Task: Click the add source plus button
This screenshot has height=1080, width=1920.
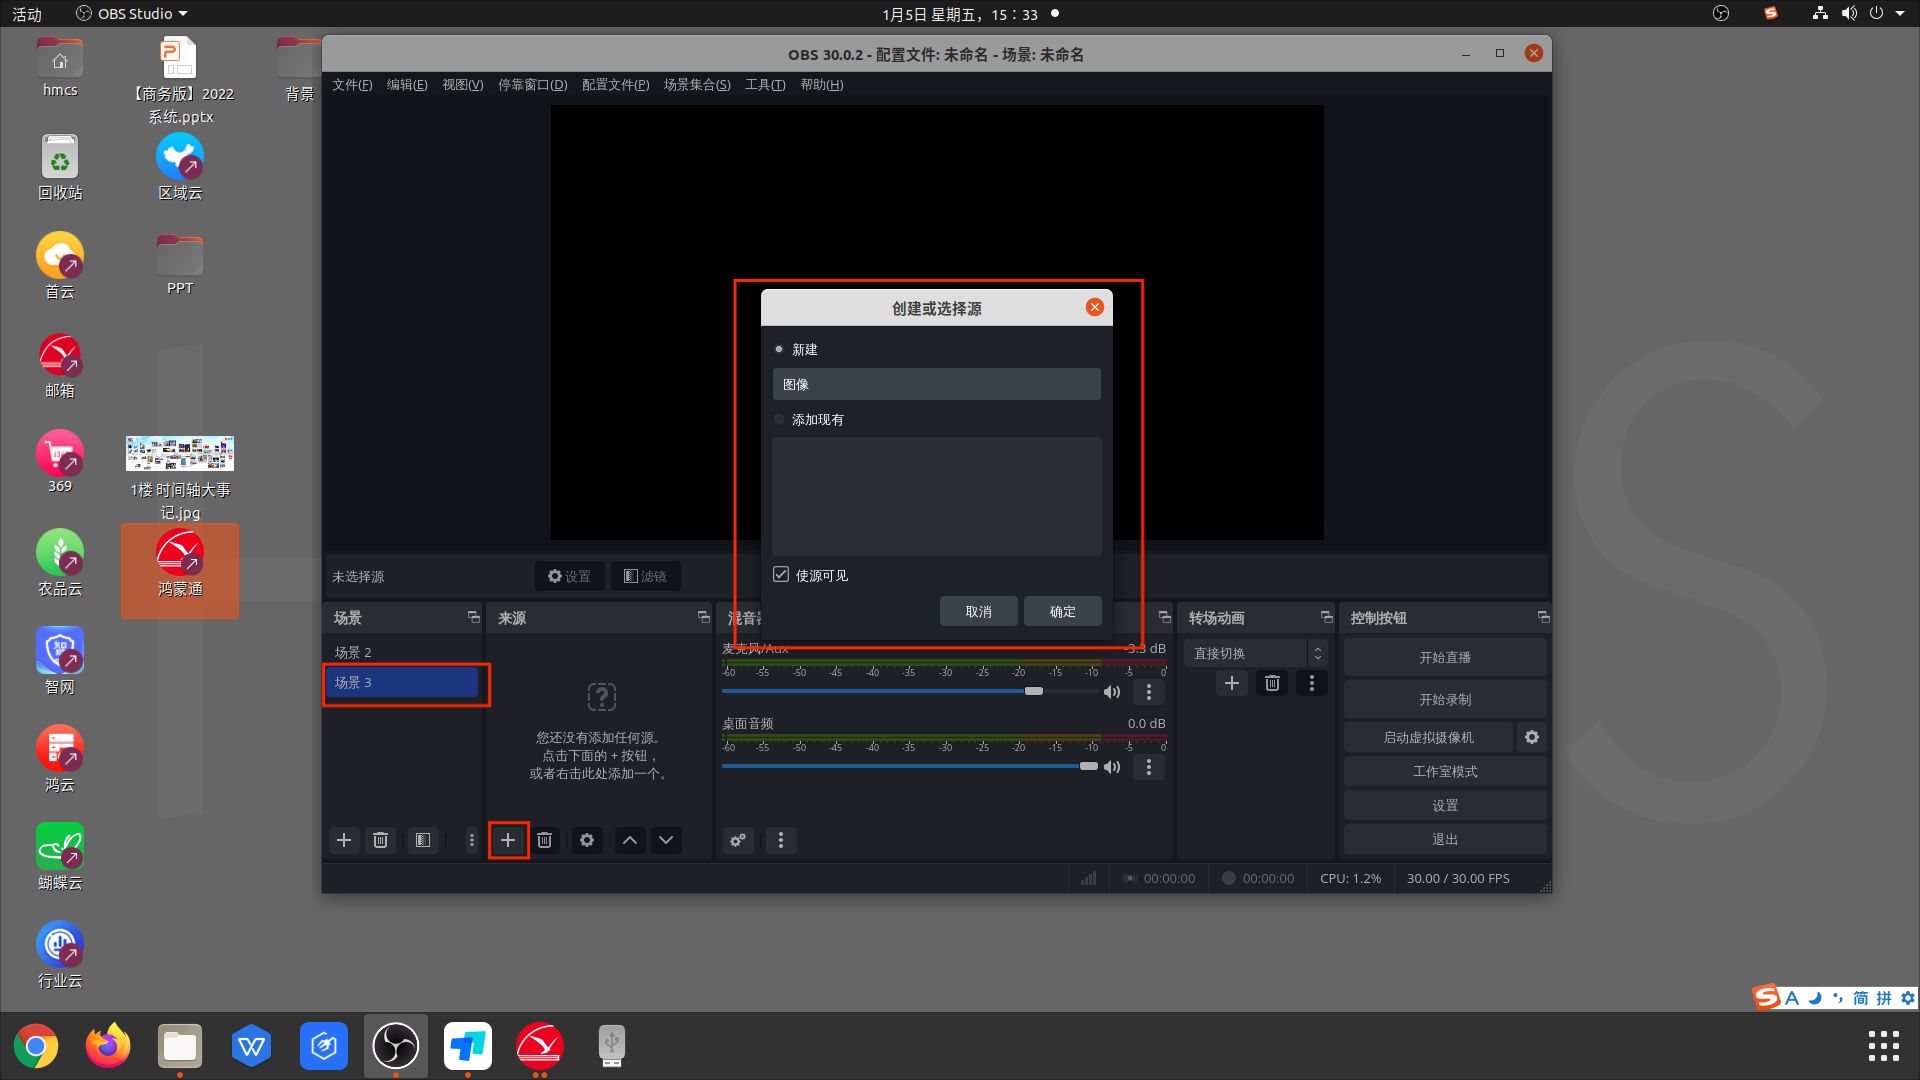Action: (x=508, y=840)
